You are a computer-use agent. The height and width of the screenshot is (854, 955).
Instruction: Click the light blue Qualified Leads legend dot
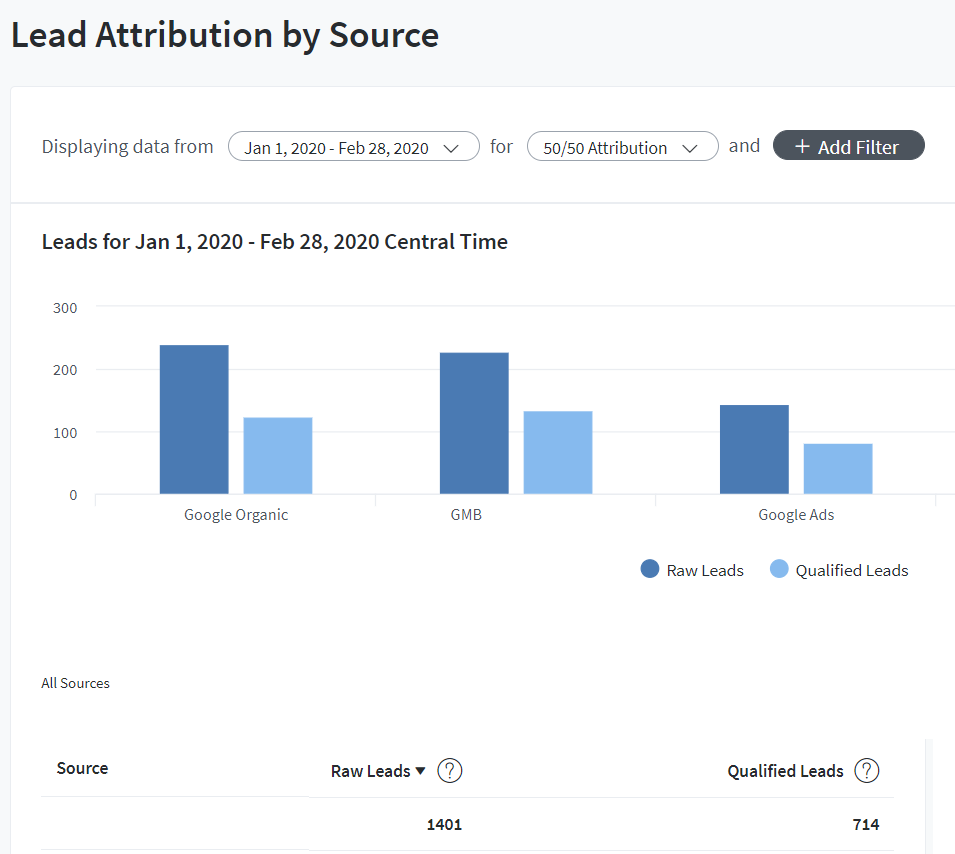pyautogui.click(x=779, y=570)
